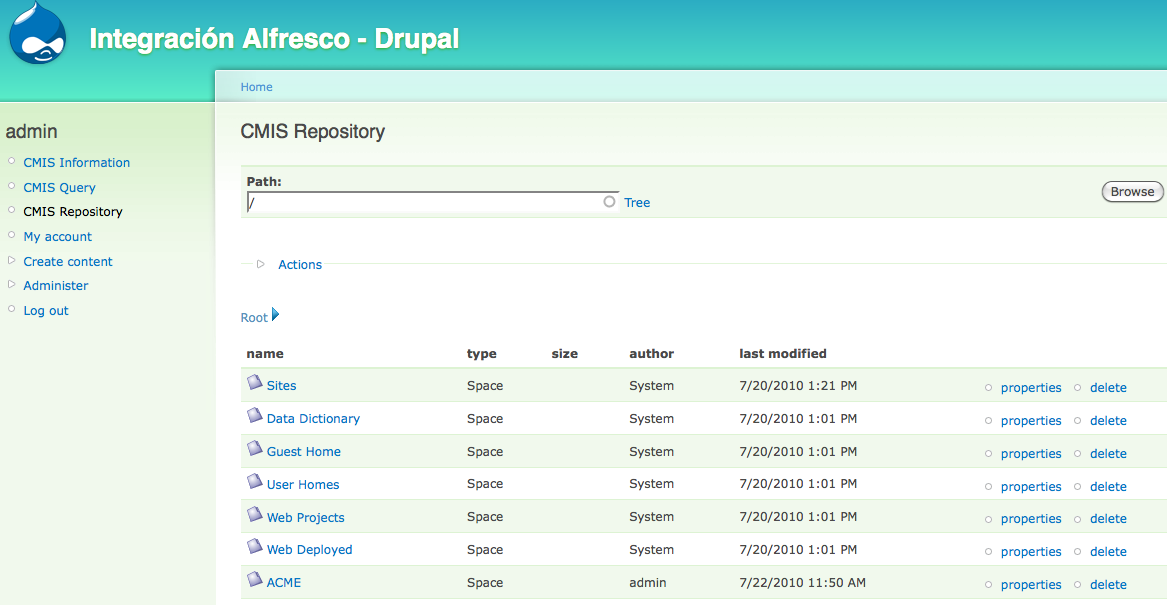The height and width of the screenshot is (605, 1167).
Task: Click the '7/22/2010 11:50 AM' date cell
Action: [x=802, y=583]
